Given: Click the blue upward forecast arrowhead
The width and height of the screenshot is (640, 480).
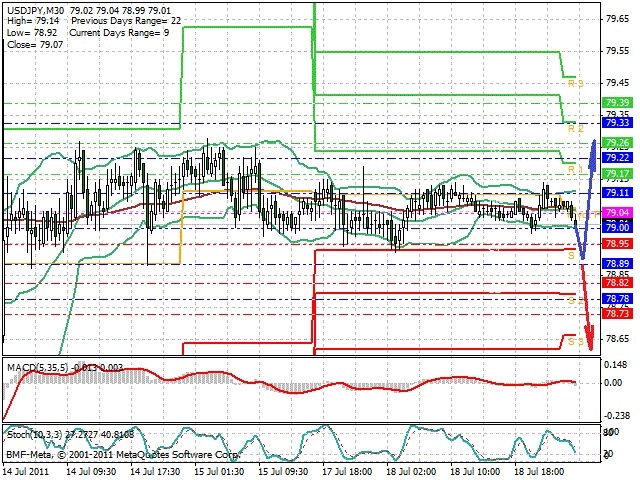Looking at the screenshot, I should (593, 153).
